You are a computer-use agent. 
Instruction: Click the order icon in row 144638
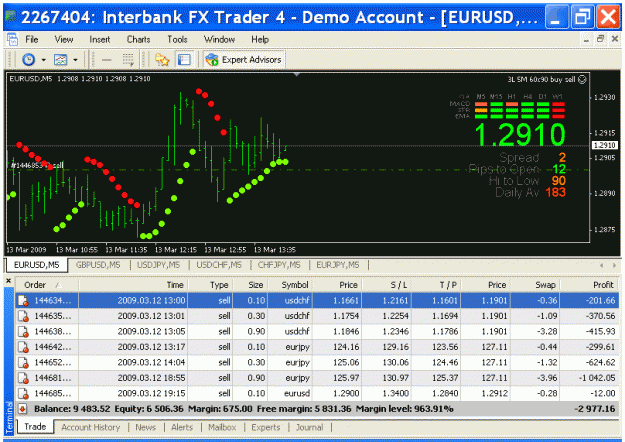tap(24, 332)
